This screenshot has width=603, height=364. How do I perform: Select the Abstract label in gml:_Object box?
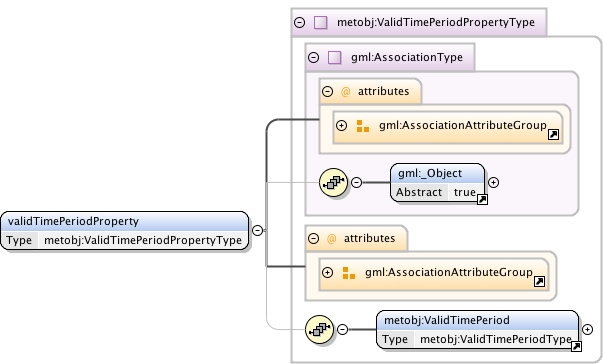click(x=419, y=192)
